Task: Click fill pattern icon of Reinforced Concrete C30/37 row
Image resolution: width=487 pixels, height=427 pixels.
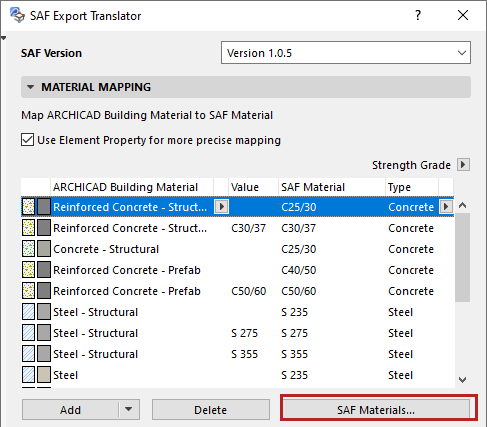Action: 28,228
